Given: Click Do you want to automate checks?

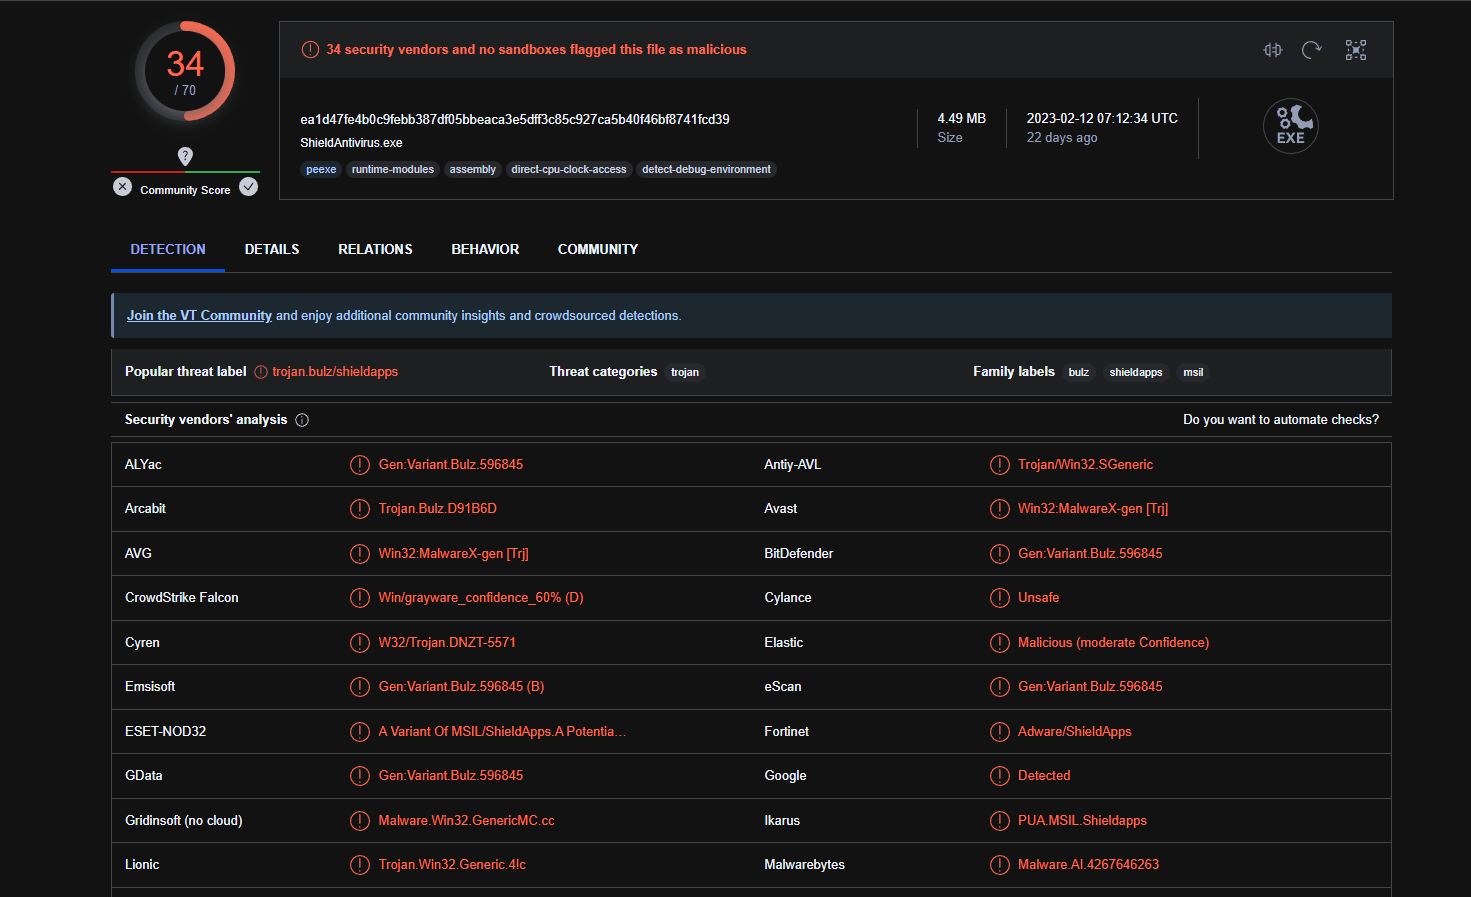Looking at the screenshot, I should (1280, 420).
